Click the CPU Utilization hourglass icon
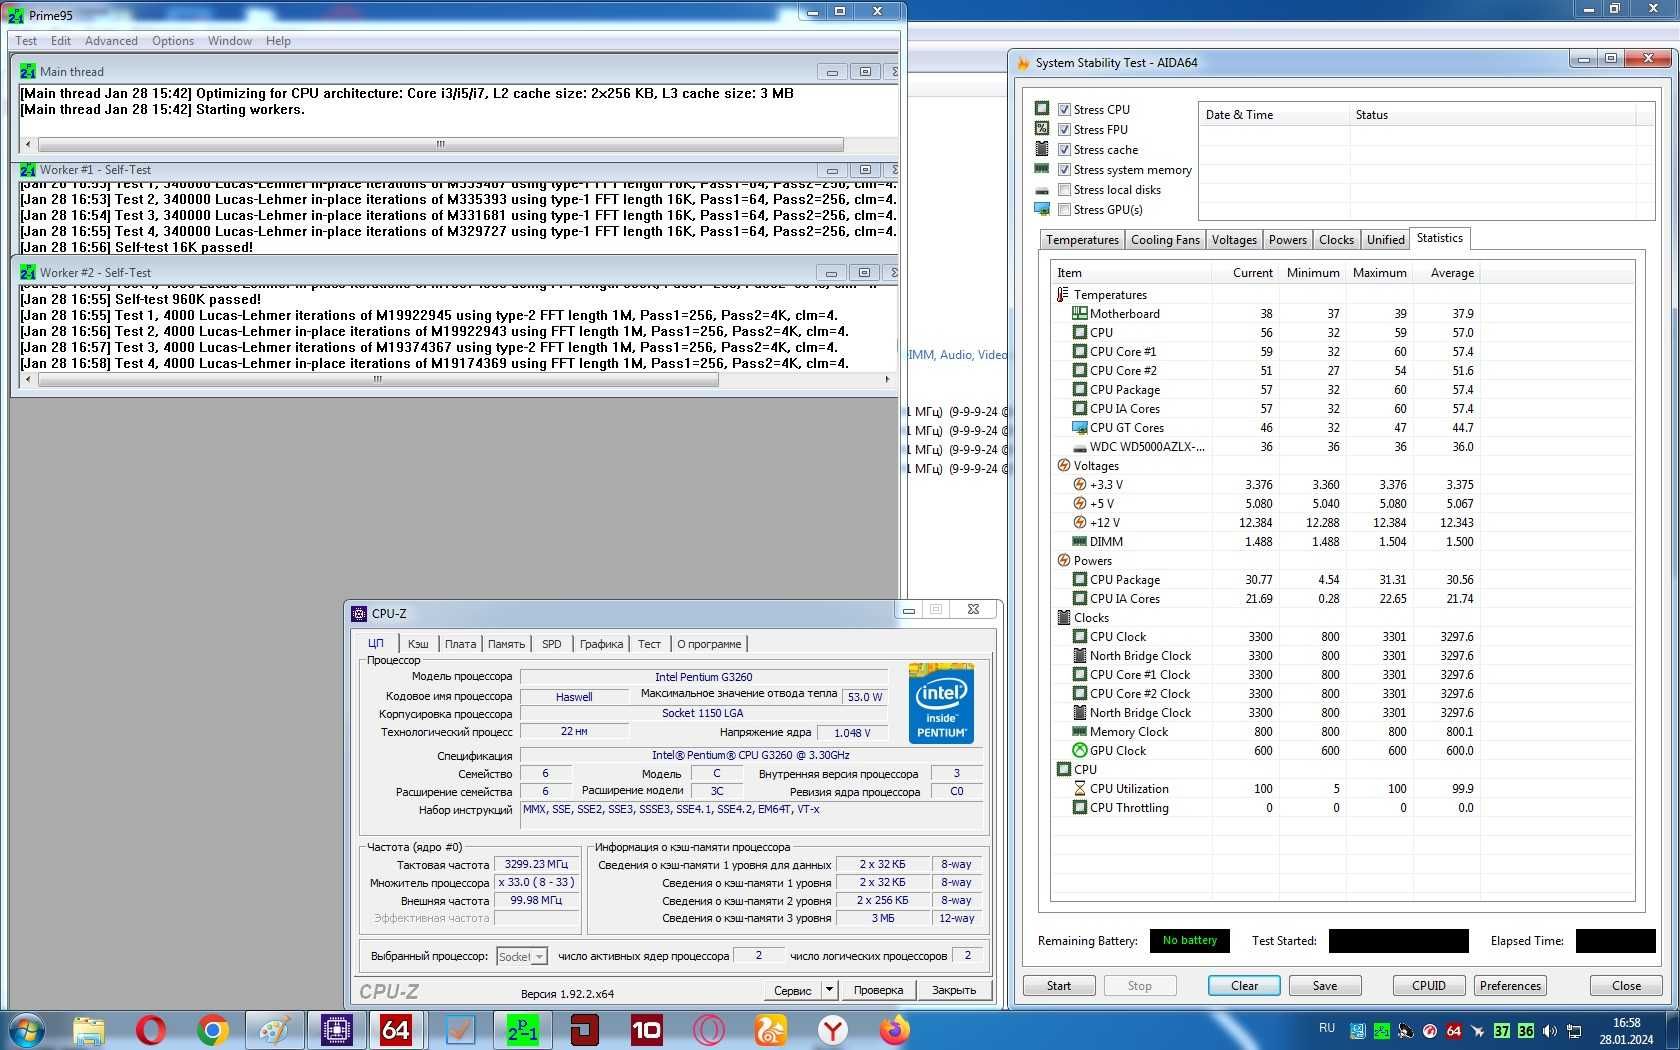Image resolution: width=1680 pixels, height=1050 pixels. [x=1079, y=788]
